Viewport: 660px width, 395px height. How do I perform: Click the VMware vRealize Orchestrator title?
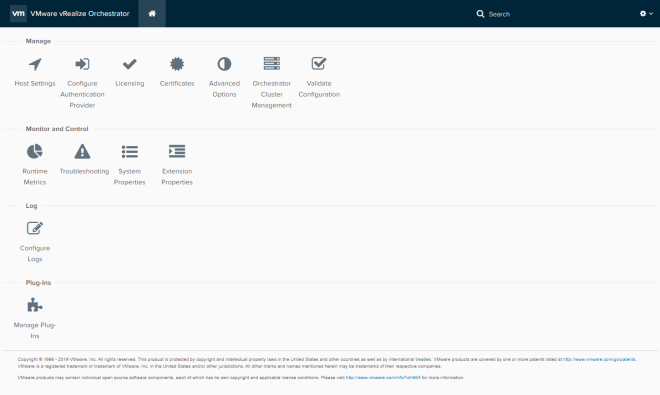coord(80,13)
